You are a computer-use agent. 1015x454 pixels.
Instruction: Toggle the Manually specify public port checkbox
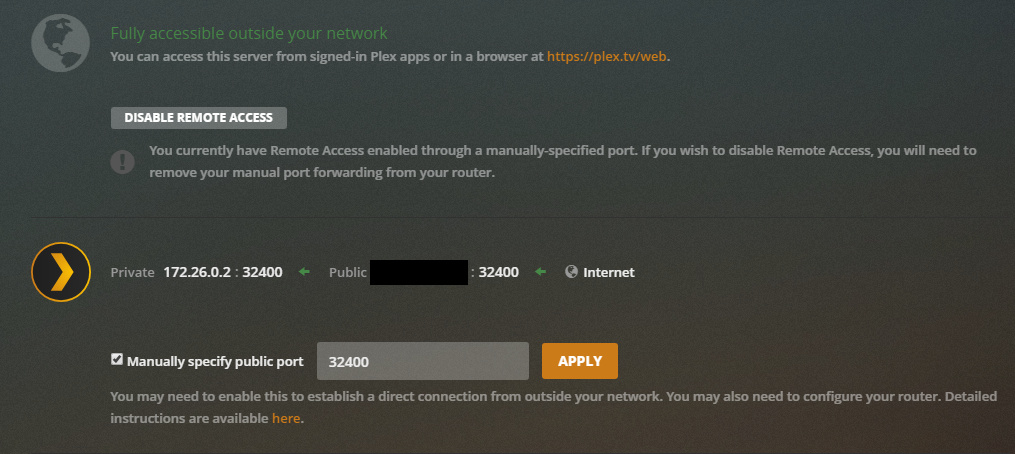coord(118,360)
